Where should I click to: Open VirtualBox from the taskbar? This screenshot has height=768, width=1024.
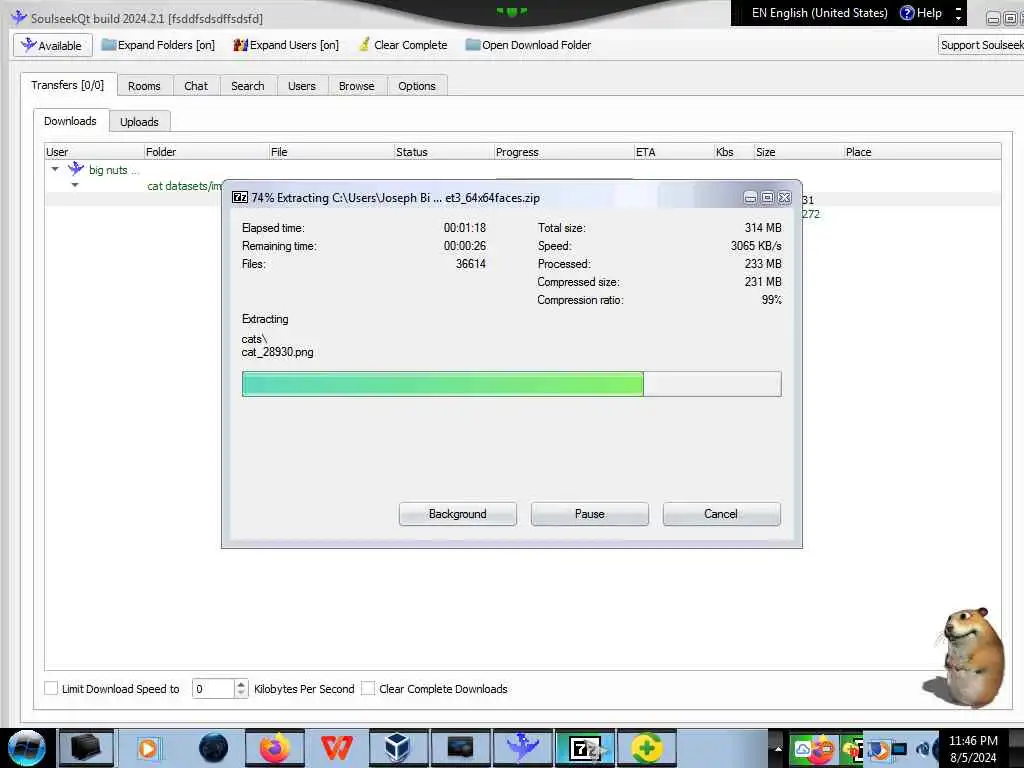[397, 748]
